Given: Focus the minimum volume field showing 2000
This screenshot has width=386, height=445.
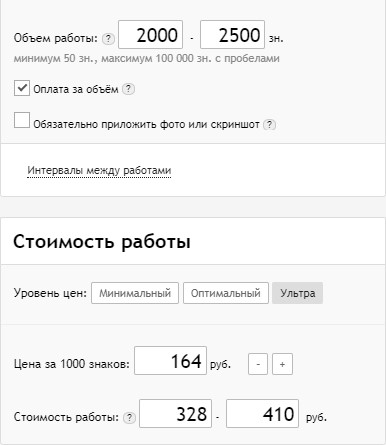Looking at the screenshot, I should pos(151,35).
